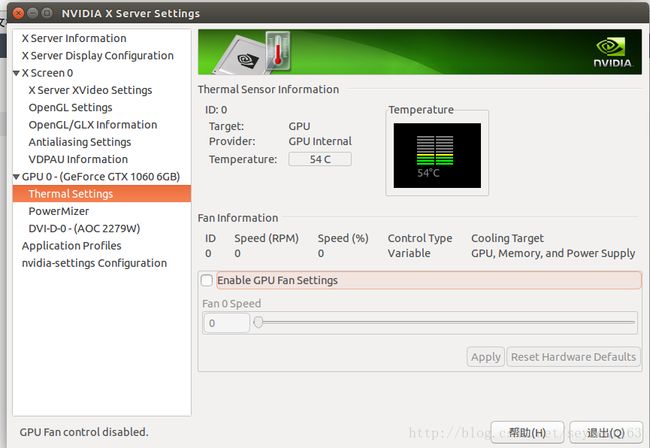Open Antialiasing Settings page
650x448 pixels.
tap(80, 142)
